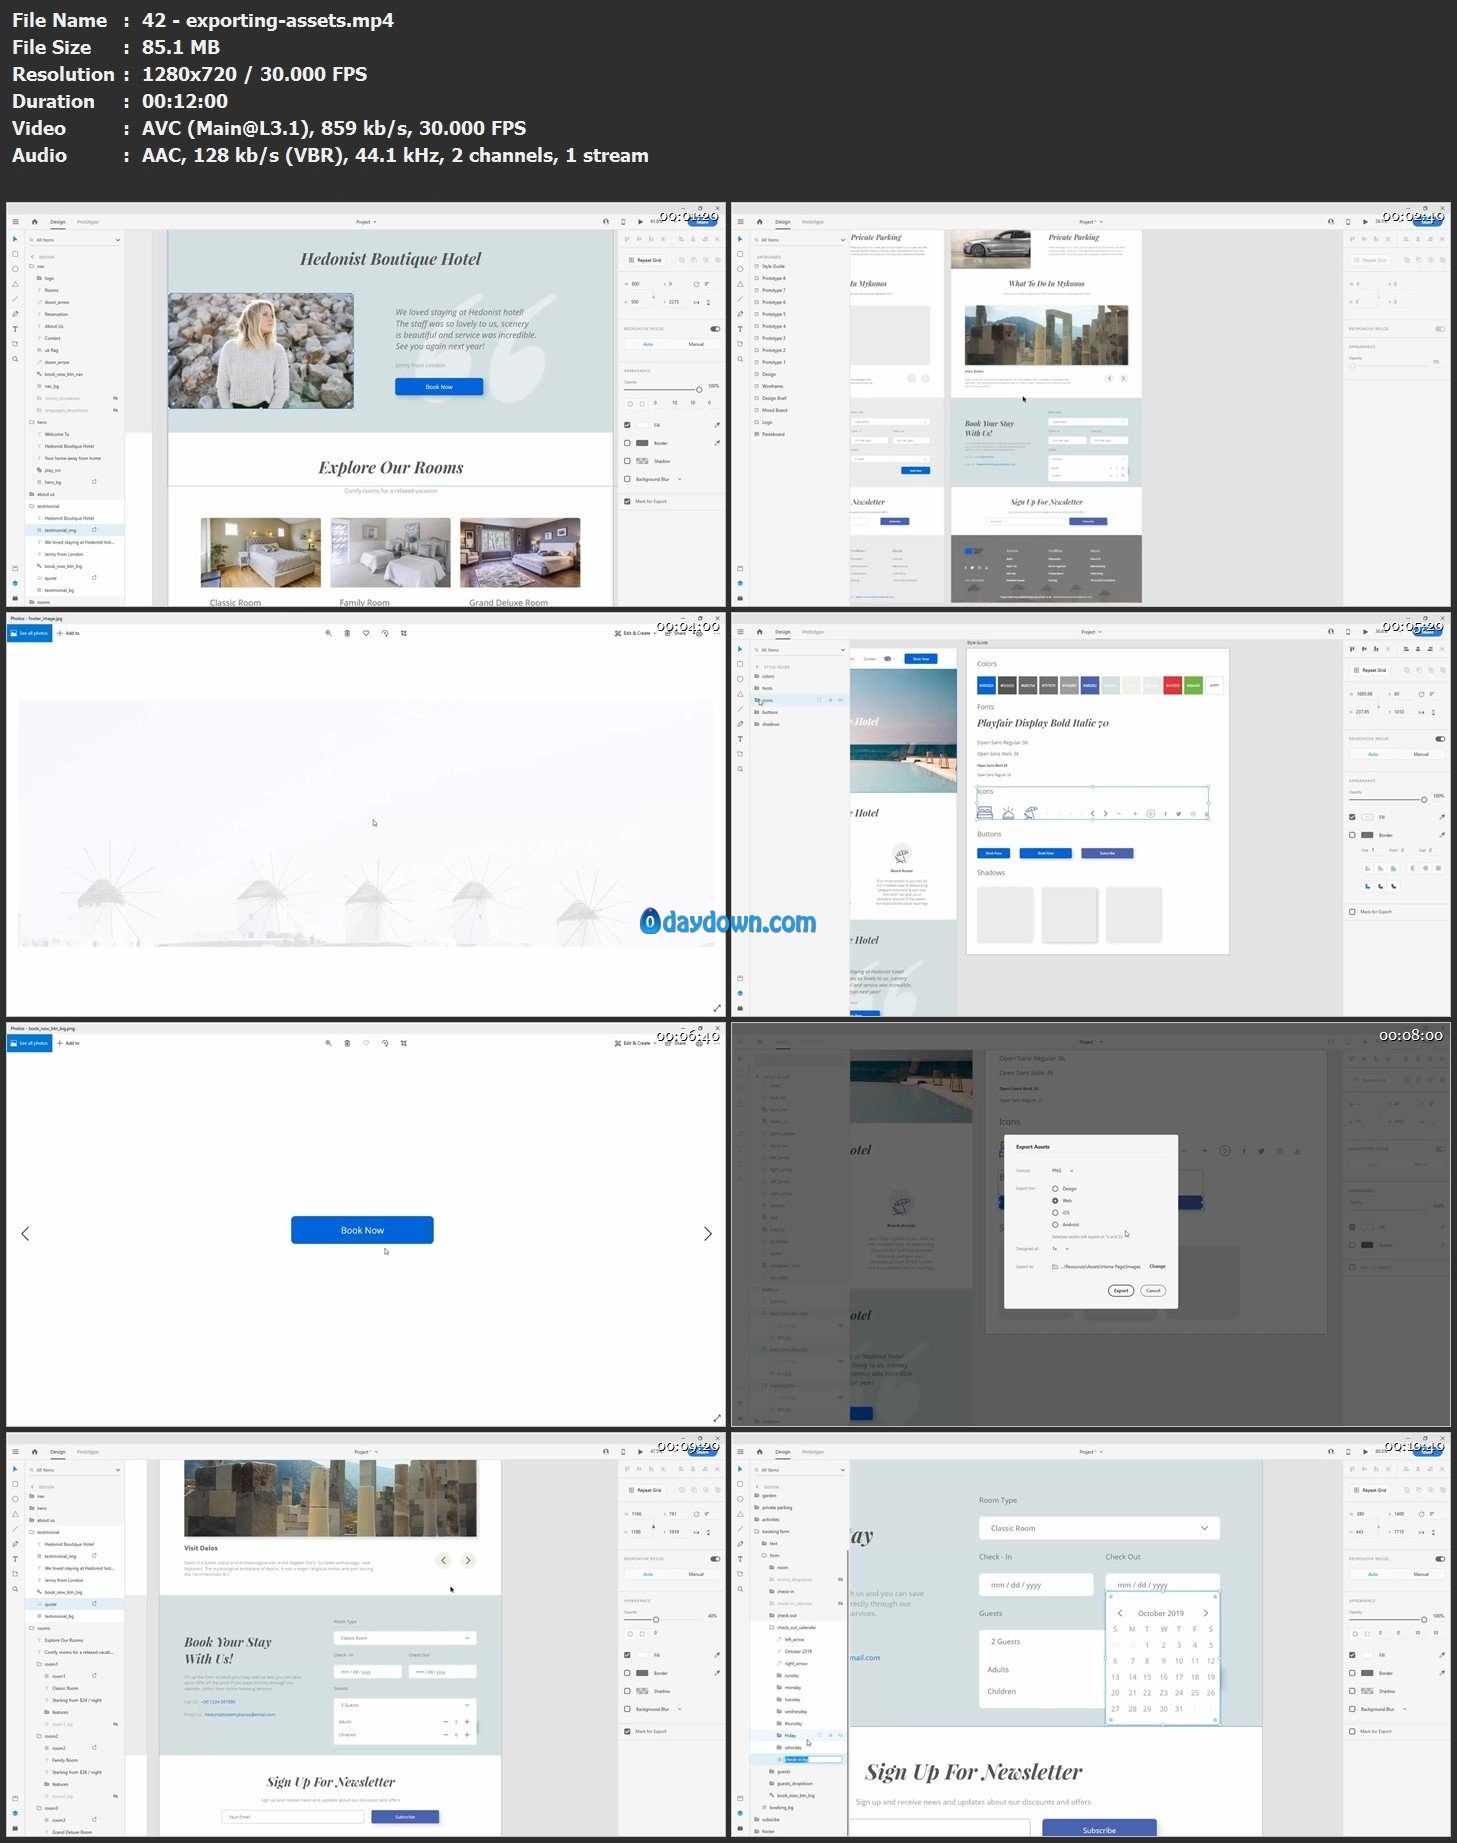Click the next-image arrow in the book_now_btn_big Photos window
Screen dimensions: 1457x1843
(x=708, y=1234)
